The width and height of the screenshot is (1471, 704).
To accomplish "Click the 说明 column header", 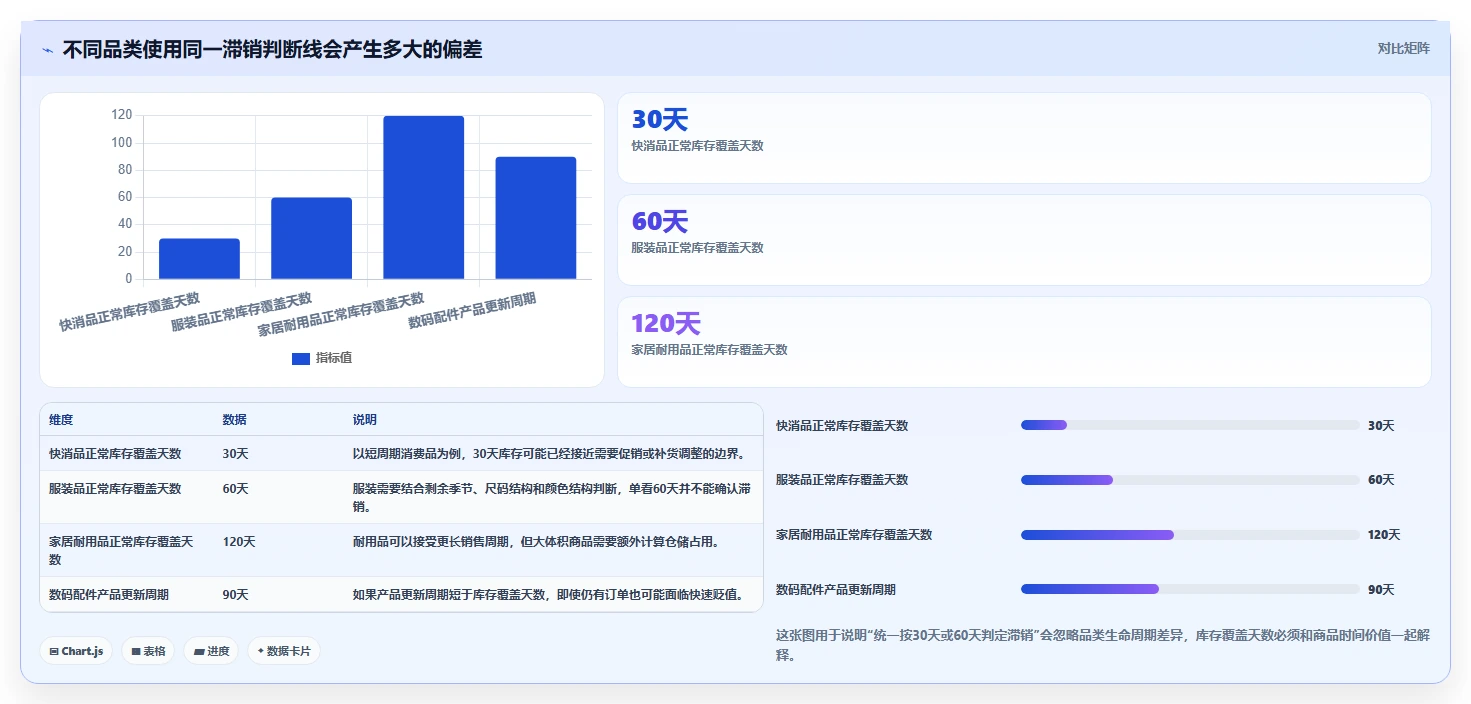I will [x=364, y=420].
